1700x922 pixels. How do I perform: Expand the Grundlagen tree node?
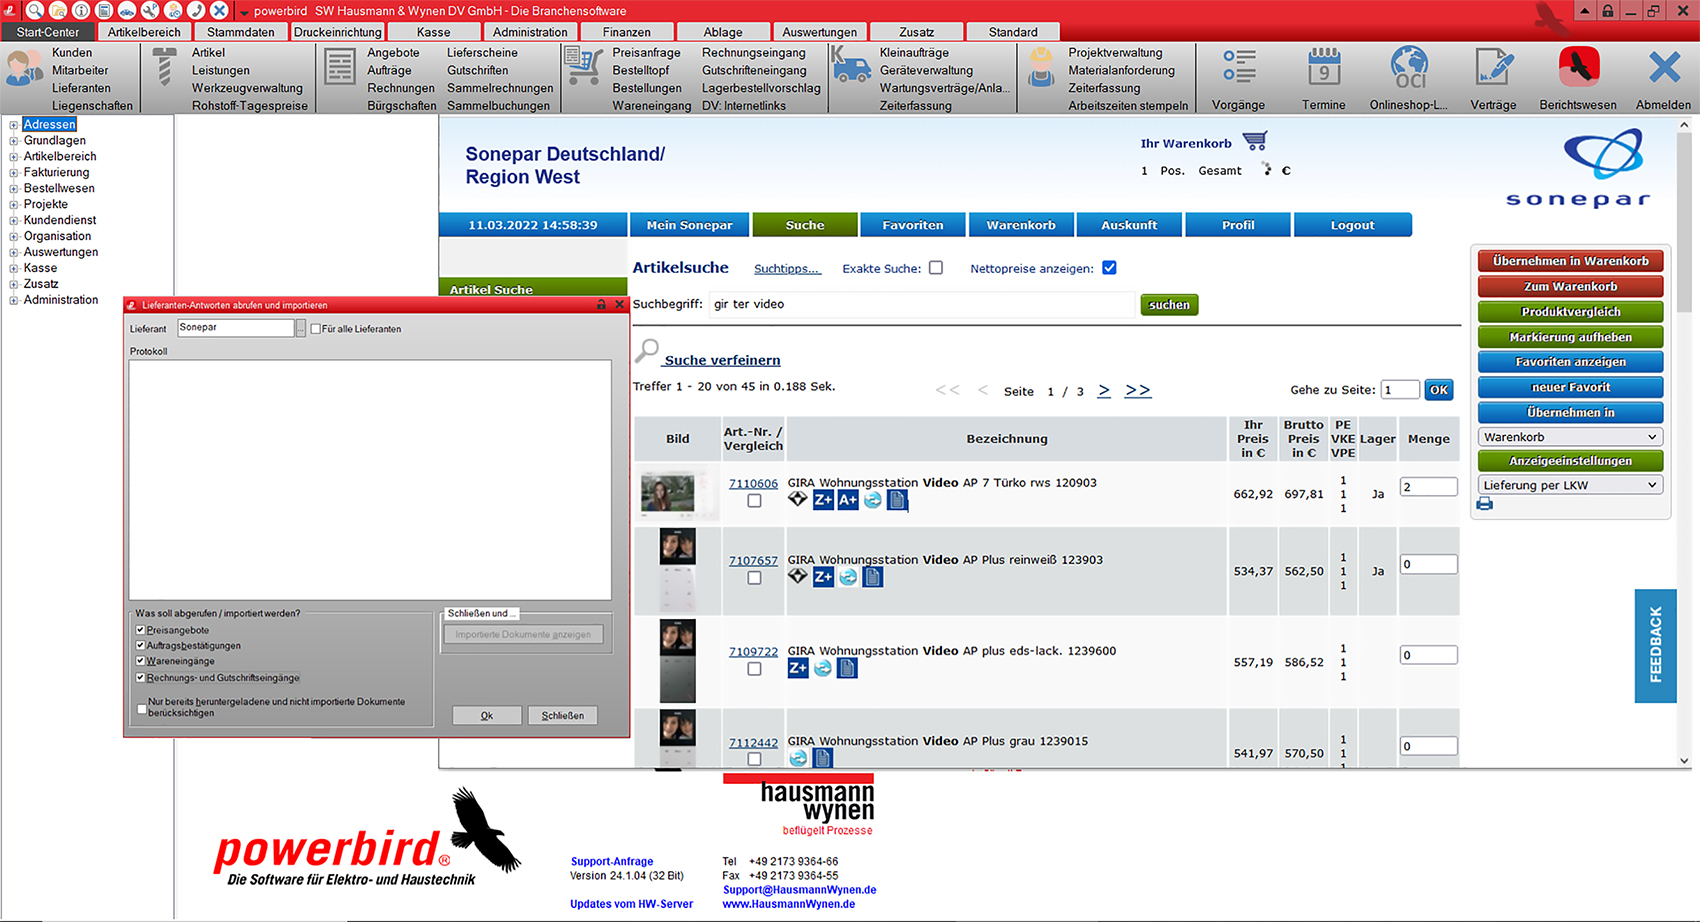pyautogui.click(x=14, y=141)
